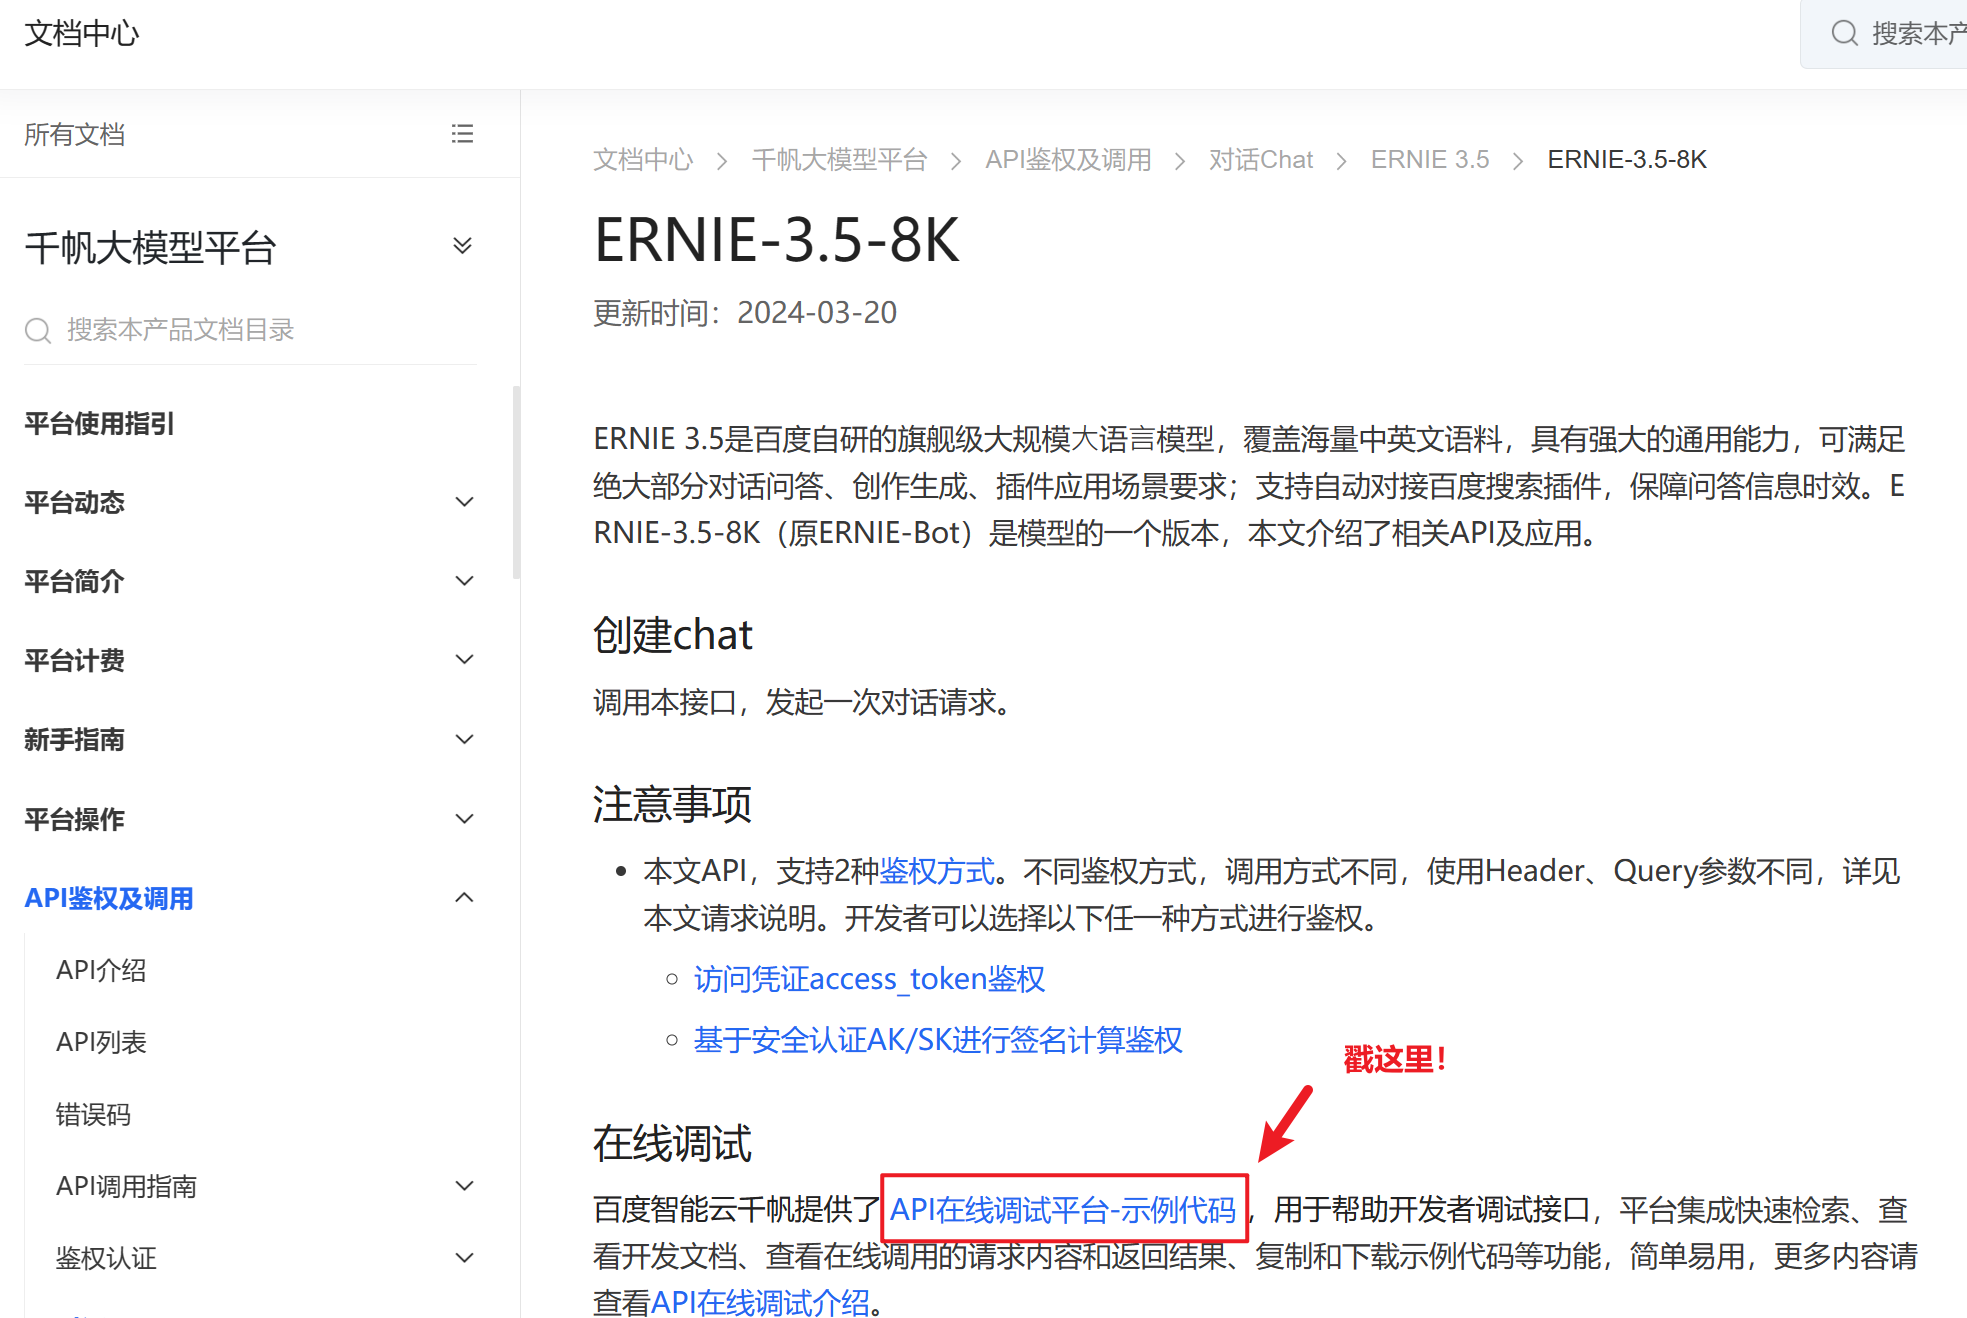This screenshot has height=1318, width=1967.
Task: Expand the 平台操作 section
Action: (x=464, y=819)
